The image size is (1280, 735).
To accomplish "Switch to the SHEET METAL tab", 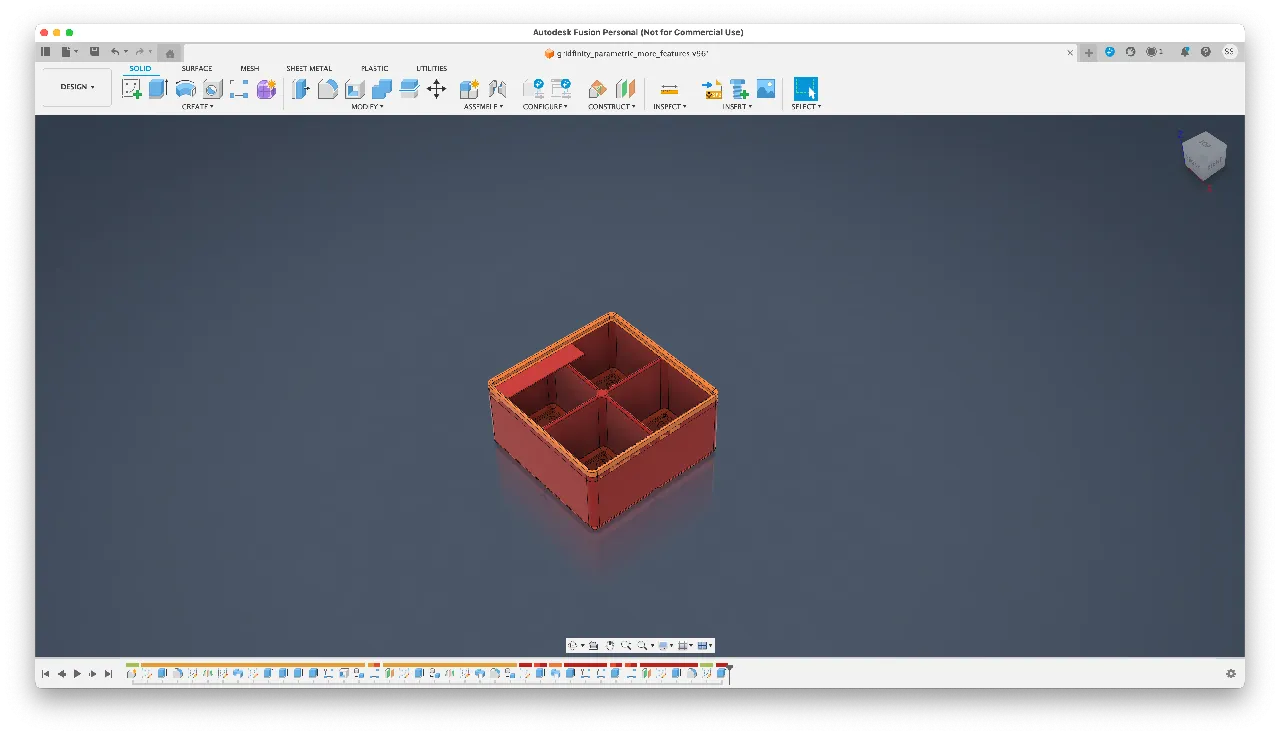I will pos(309,68).
